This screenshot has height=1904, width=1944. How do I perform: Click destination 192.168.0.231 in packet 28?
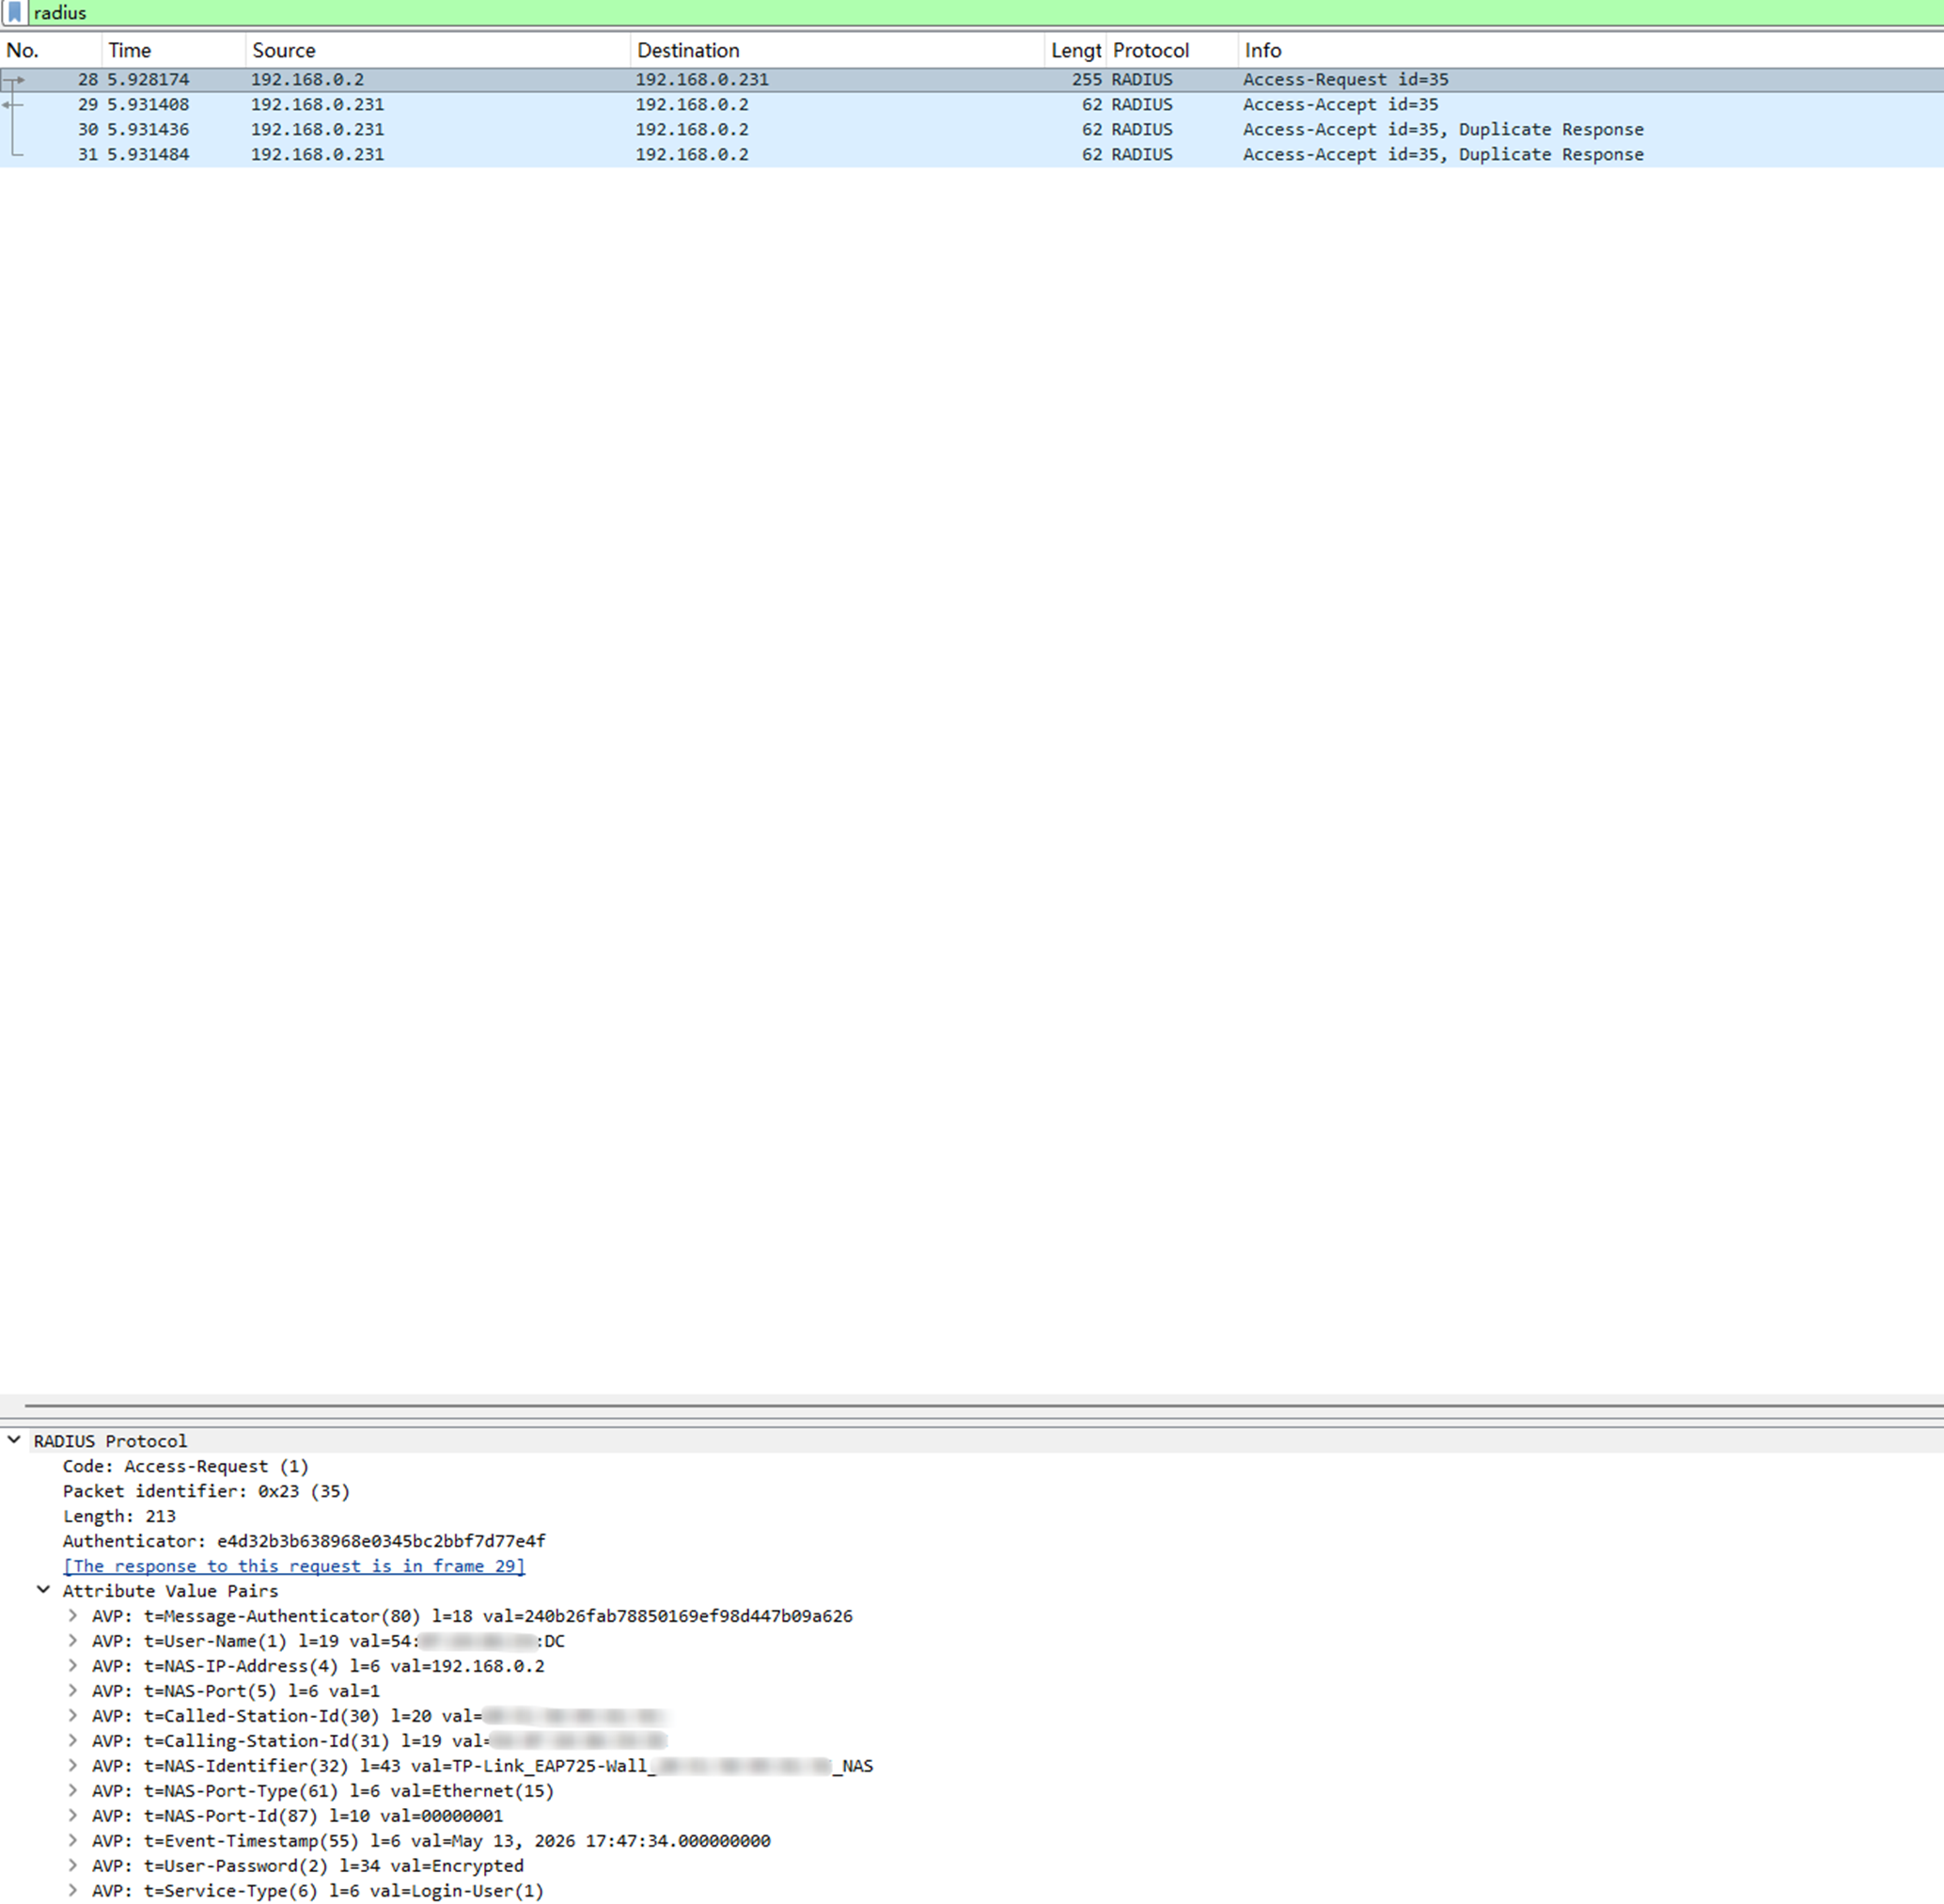point(702,80)
